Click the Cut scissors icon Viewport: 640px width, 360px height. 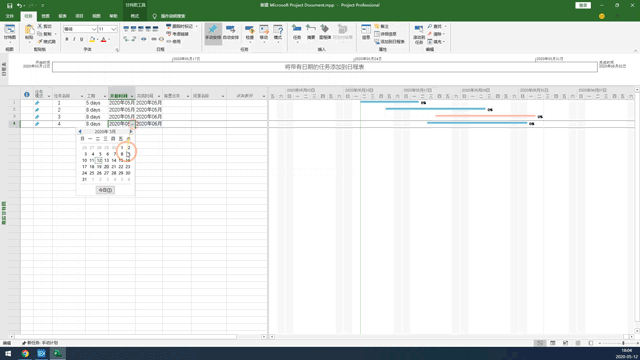pyautogui.click(x=40, y=26)
